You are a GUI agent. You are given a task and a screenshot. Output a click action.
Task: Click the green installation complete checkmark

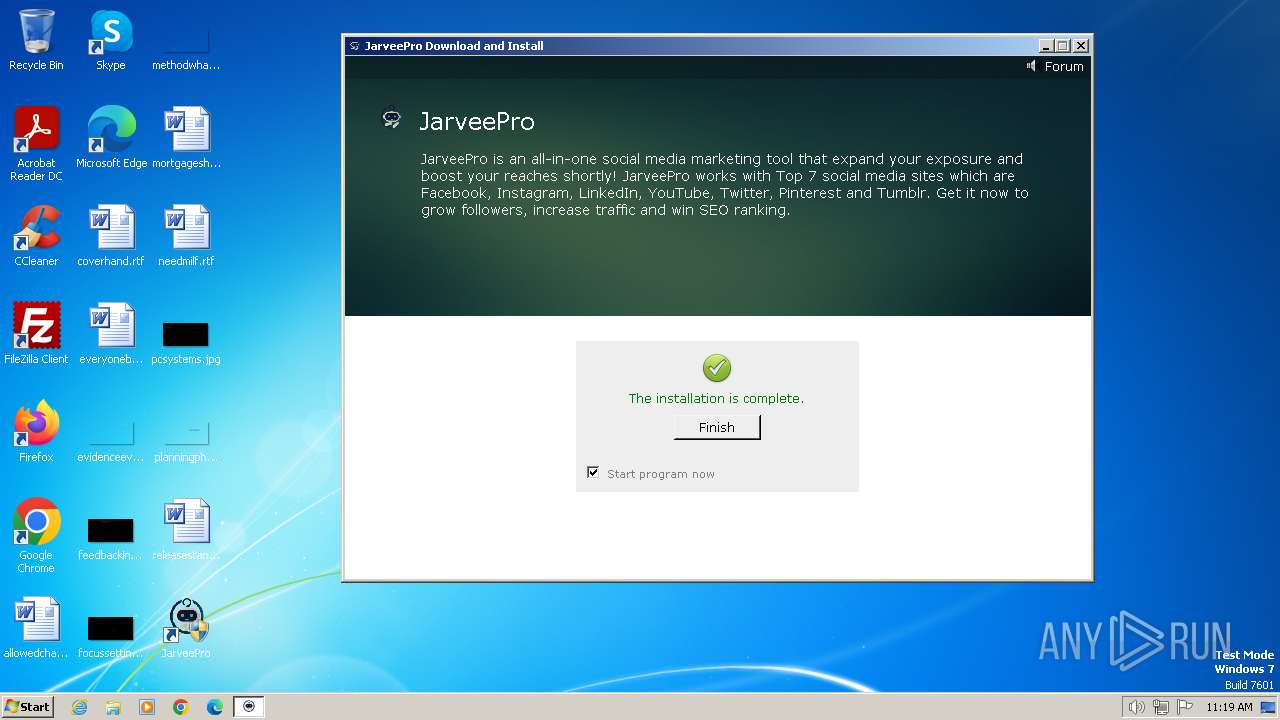[716, 368]
